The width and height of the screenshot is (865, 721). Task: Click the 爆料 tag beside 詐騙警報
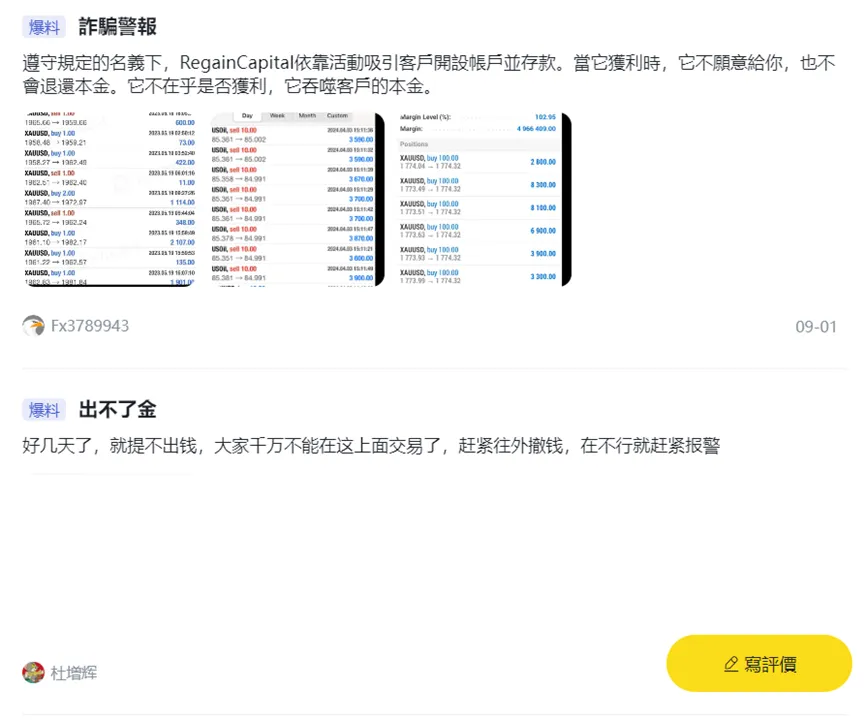[x=44, y=26]
